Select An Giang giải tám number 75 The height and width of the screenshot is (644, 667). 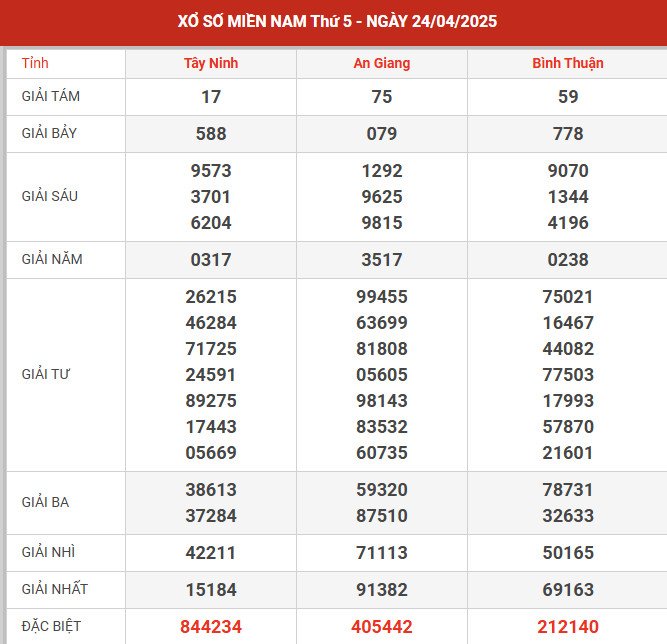[382, 97]
